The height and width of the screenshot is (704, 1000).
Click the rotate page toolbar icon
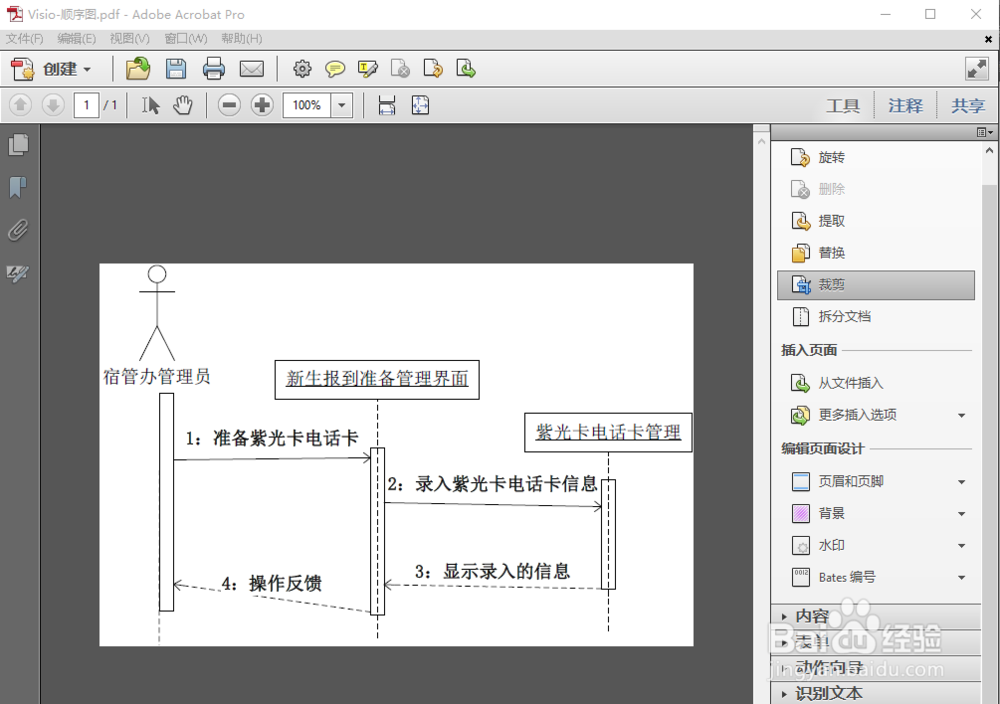433,69
